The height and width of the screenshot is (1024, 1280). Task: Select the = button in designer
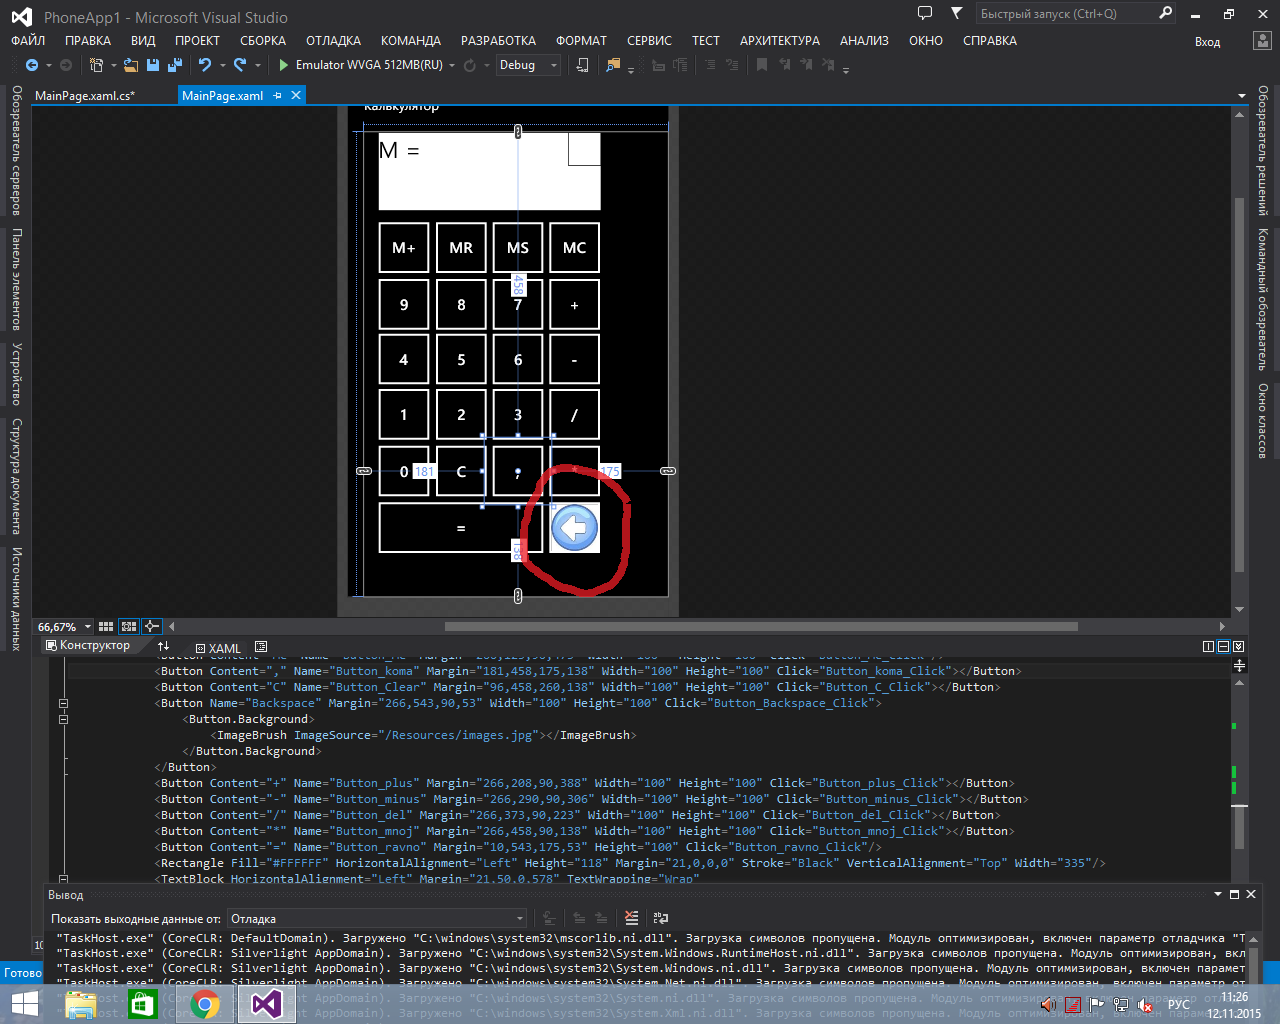pyautogui.click(x=461, y=528)
